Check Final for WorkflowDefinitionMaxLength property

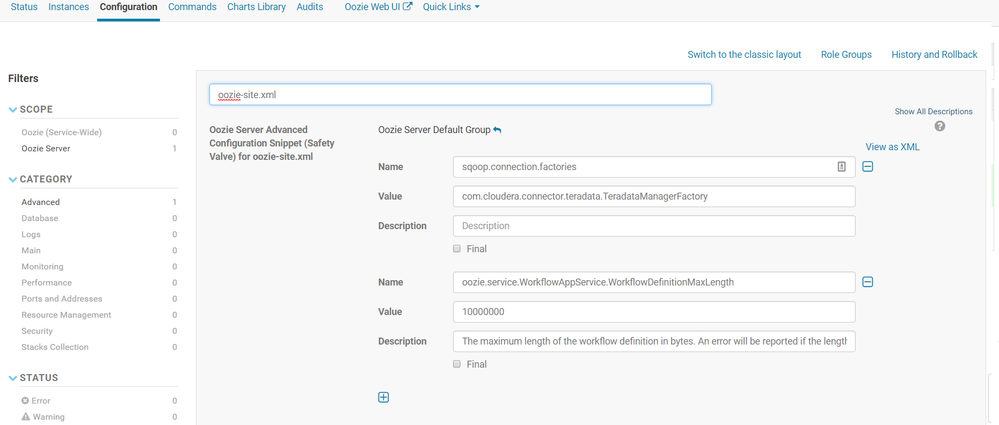(457, 364)
